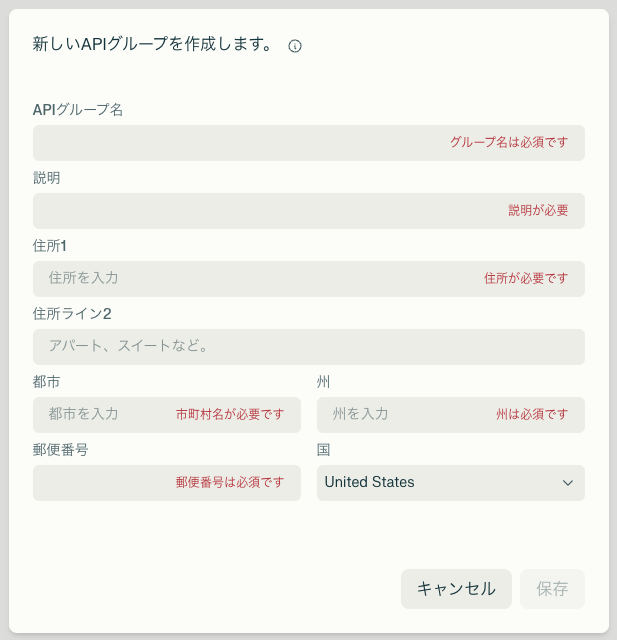The image size is (617, 640).
Task: Click the error message 郵便番号は必須です
Action: [230, 482]
